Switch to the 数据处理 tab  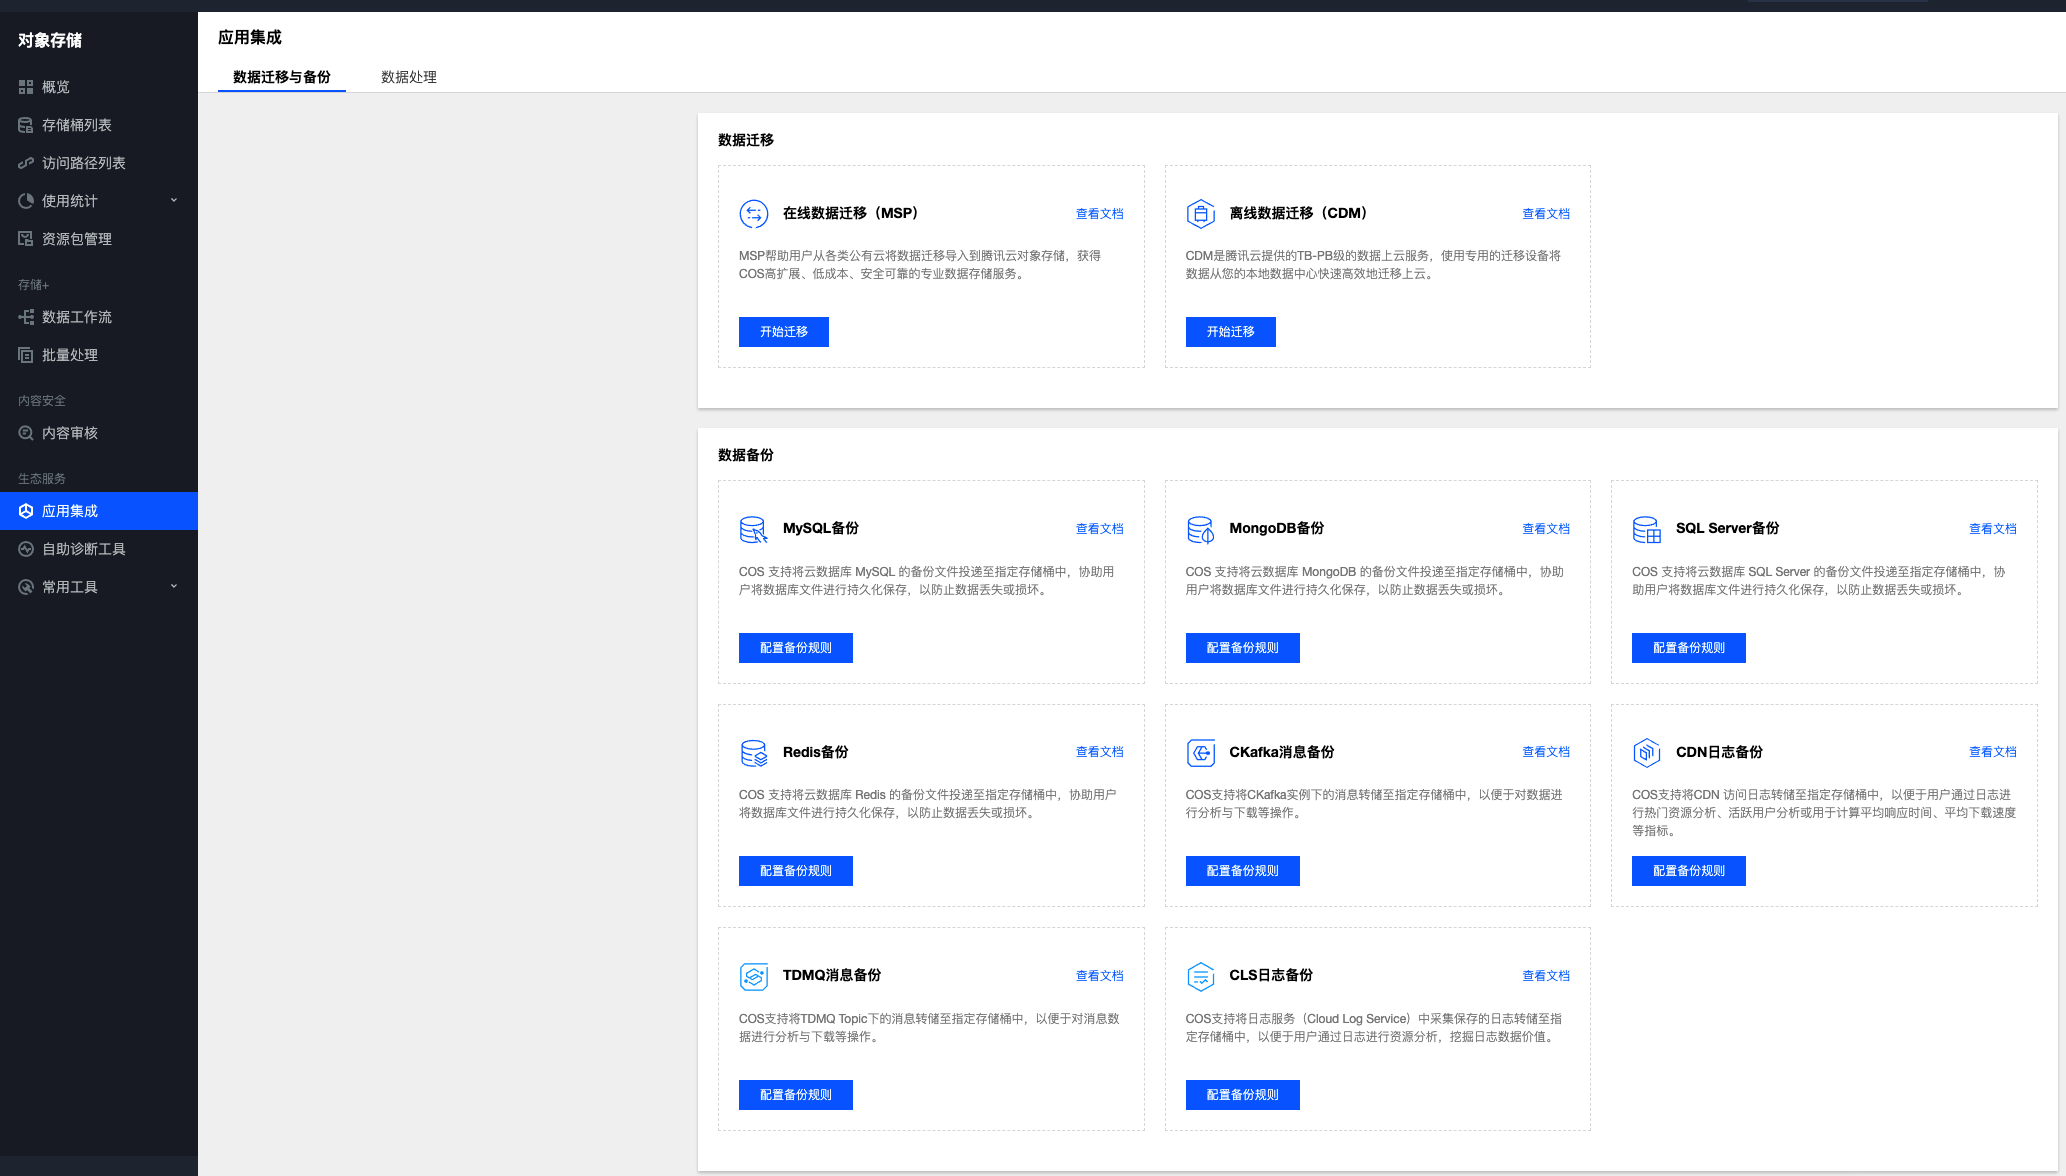pos(408,77)
